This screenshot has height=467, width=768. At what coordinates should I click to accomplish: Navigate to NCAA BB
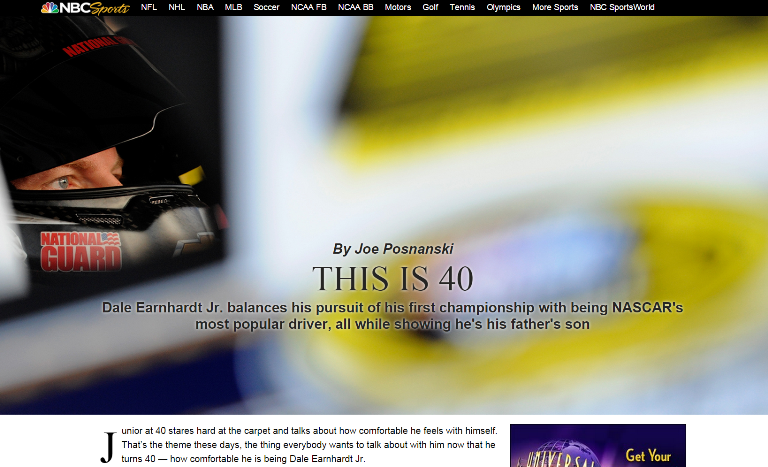click(356, 7)
